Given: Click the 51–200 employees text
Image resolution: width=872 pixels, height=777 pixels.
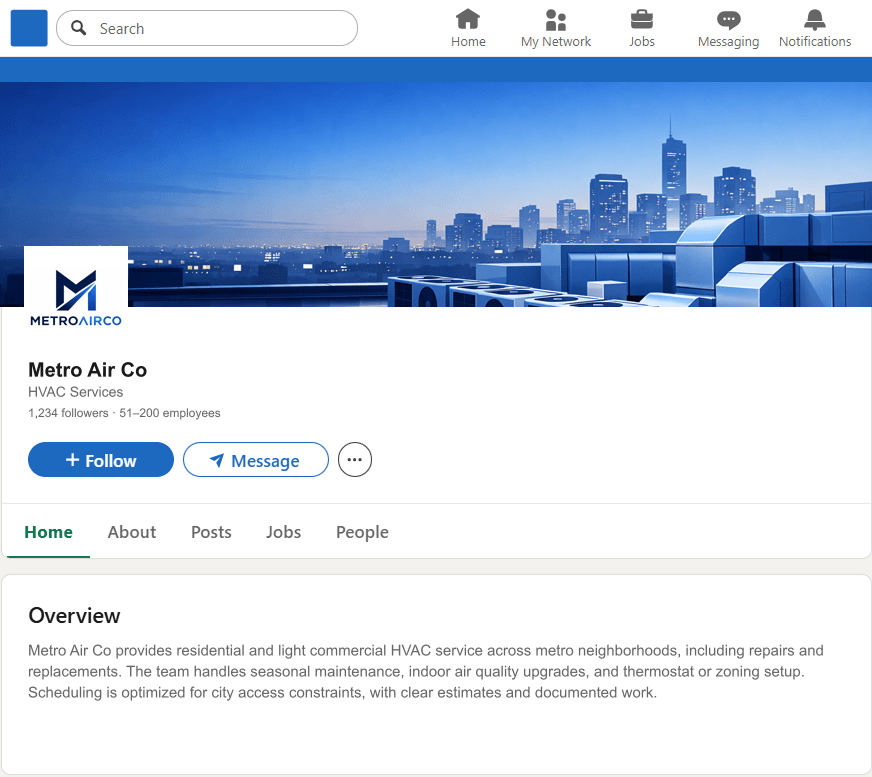Looking at the screenshot, I should click(170, 413).
